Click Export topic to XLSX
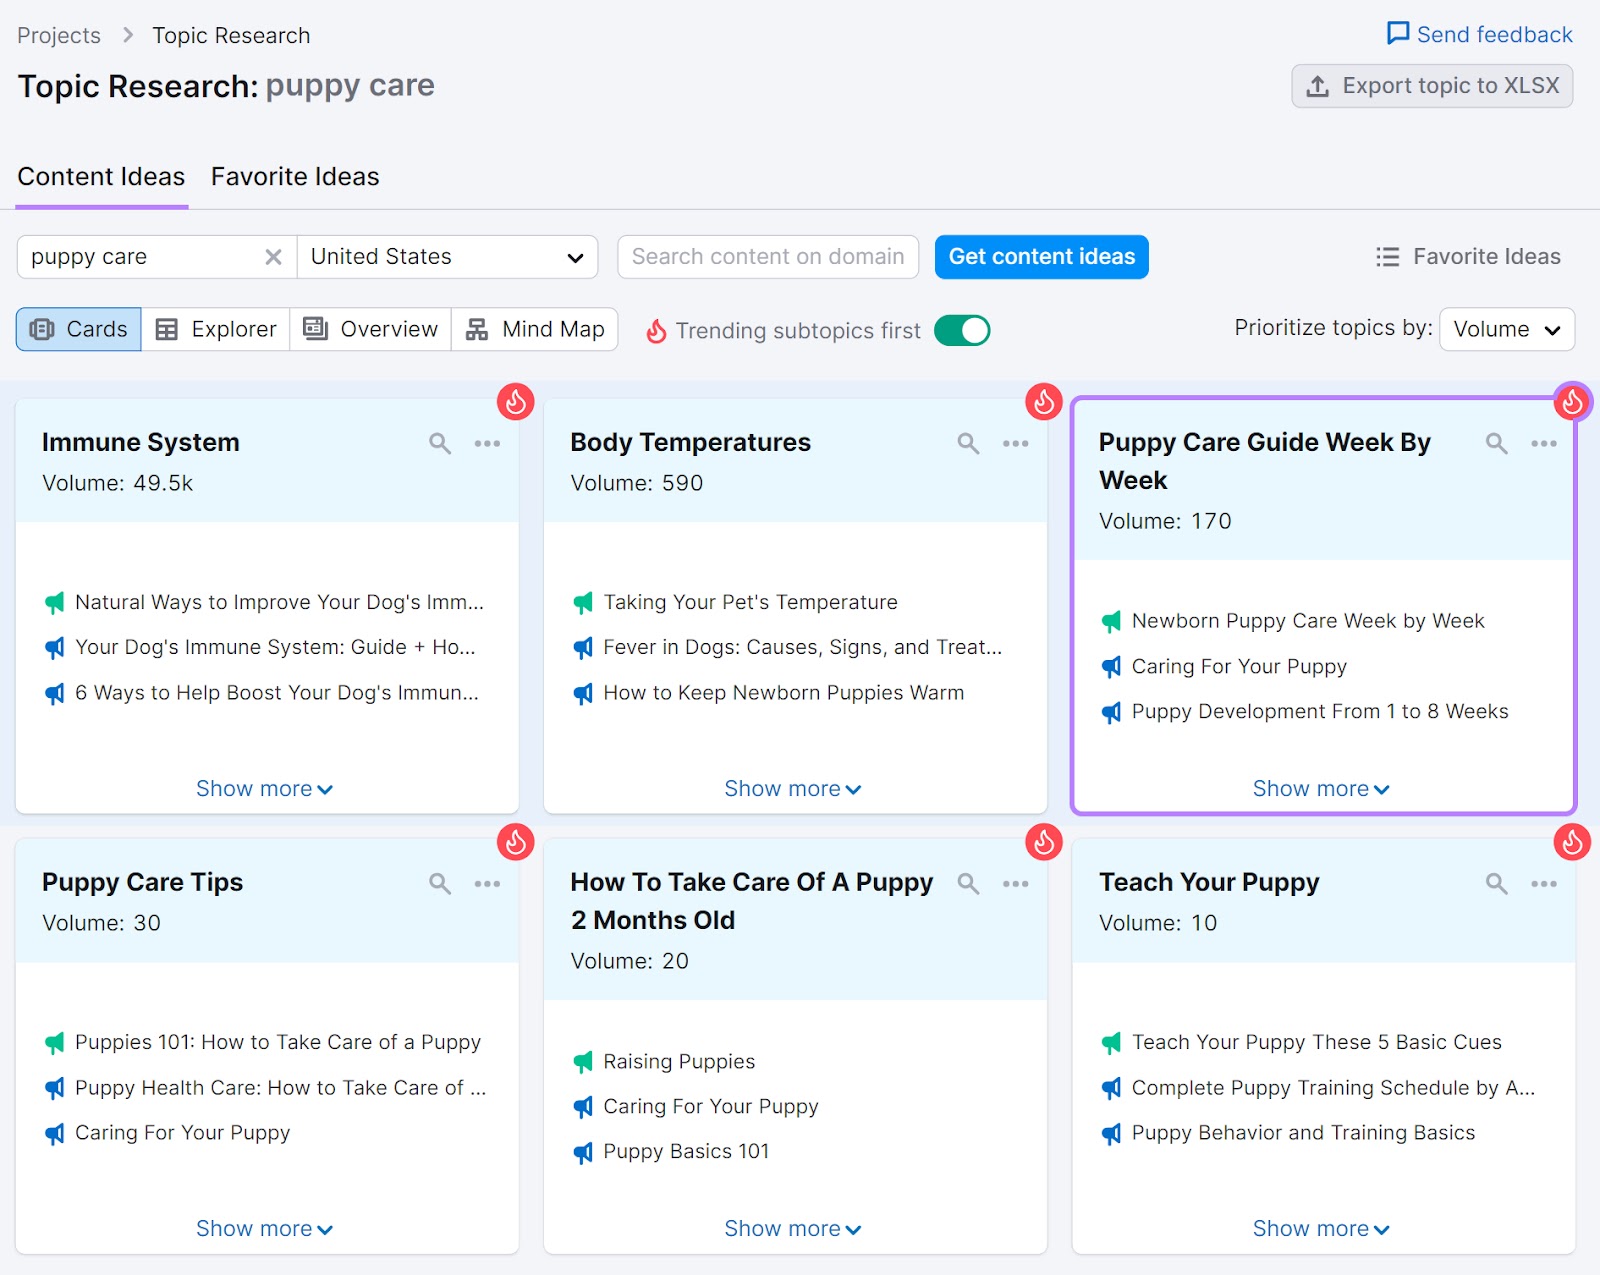 click(1430, 85)
